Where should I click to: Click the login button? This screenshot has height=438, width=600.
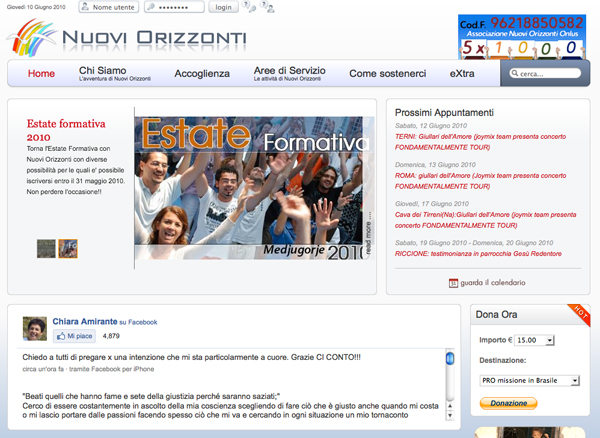pyautogui.click(x=223, y=7)
